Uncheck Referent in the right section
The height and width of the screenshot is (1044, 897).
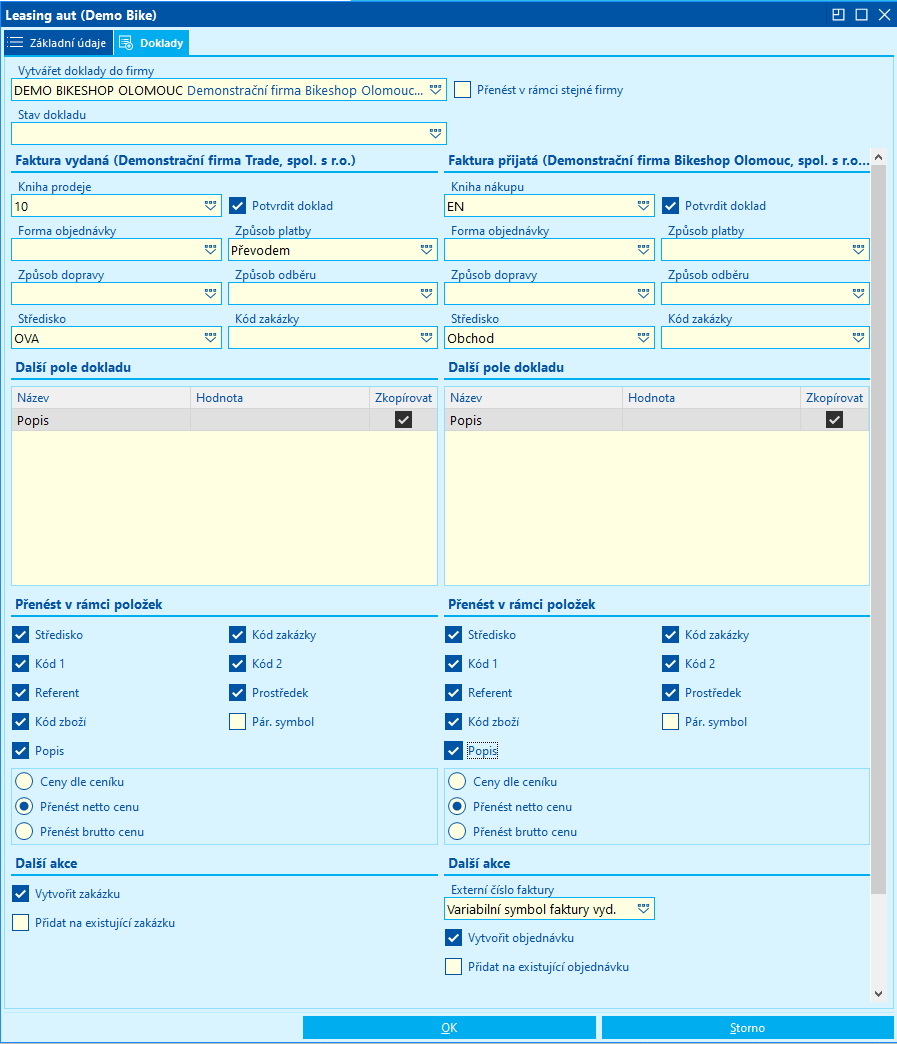pyautogui.click(x=453, y=692)
